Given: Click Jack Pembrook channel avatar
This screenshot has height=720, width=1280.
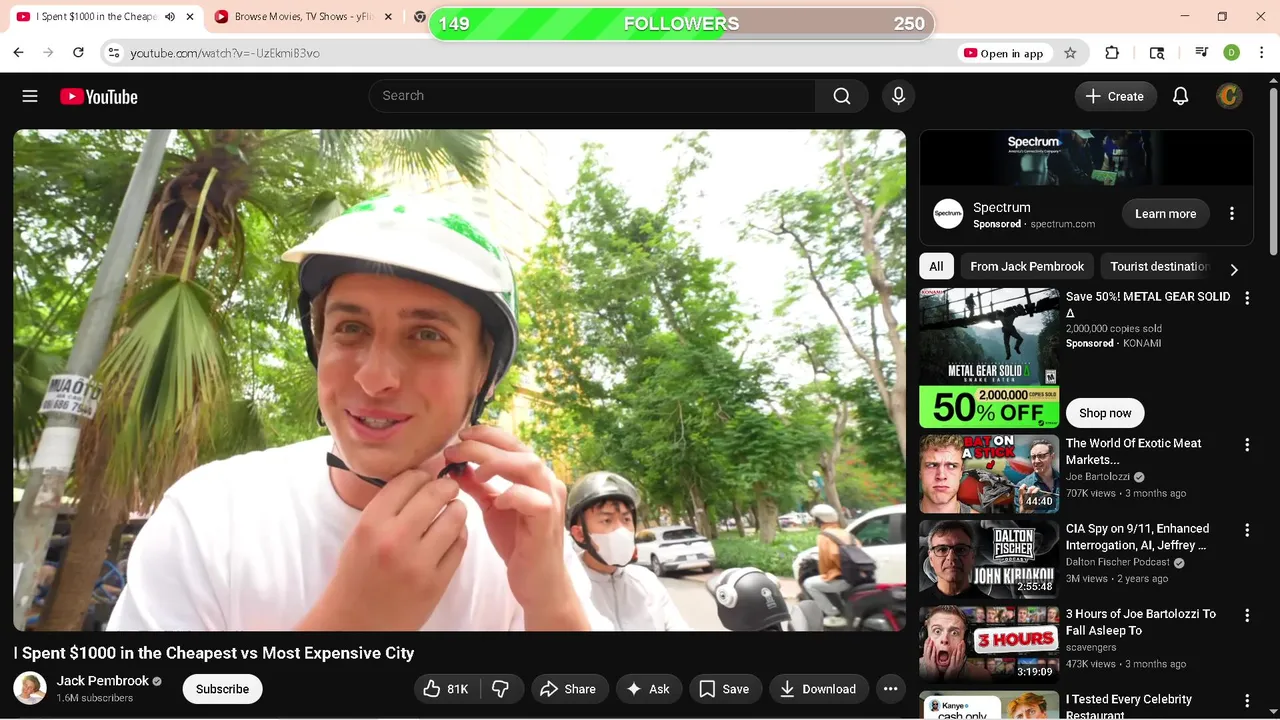Looking at the screenshot, I should 30,688.
